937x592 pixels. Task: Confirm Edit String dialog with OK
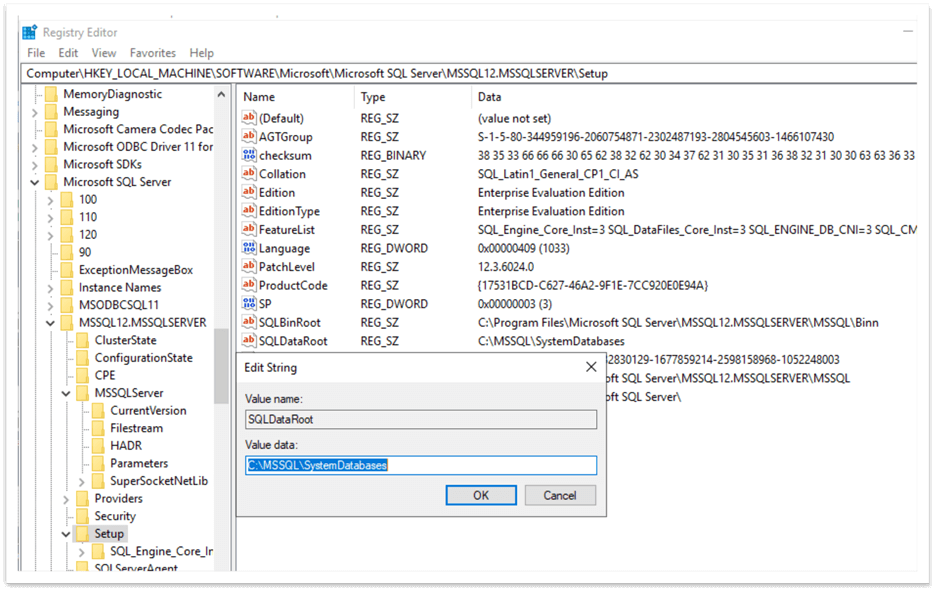[480, 495]
